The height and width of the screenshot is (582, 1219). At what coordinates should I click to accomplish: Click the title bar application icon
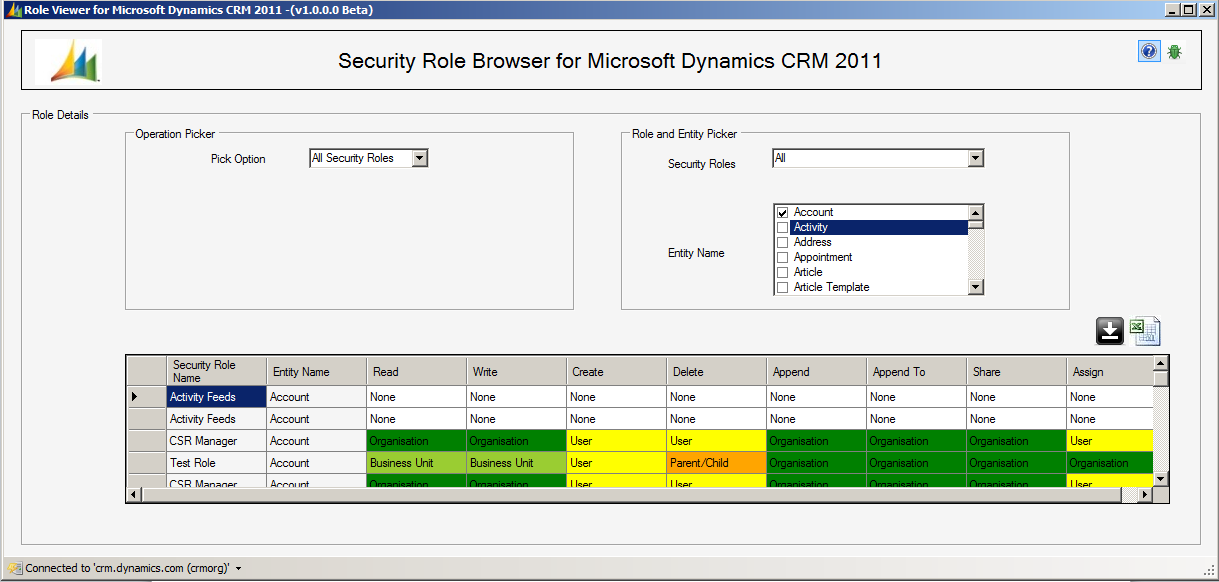pos(12,10)
